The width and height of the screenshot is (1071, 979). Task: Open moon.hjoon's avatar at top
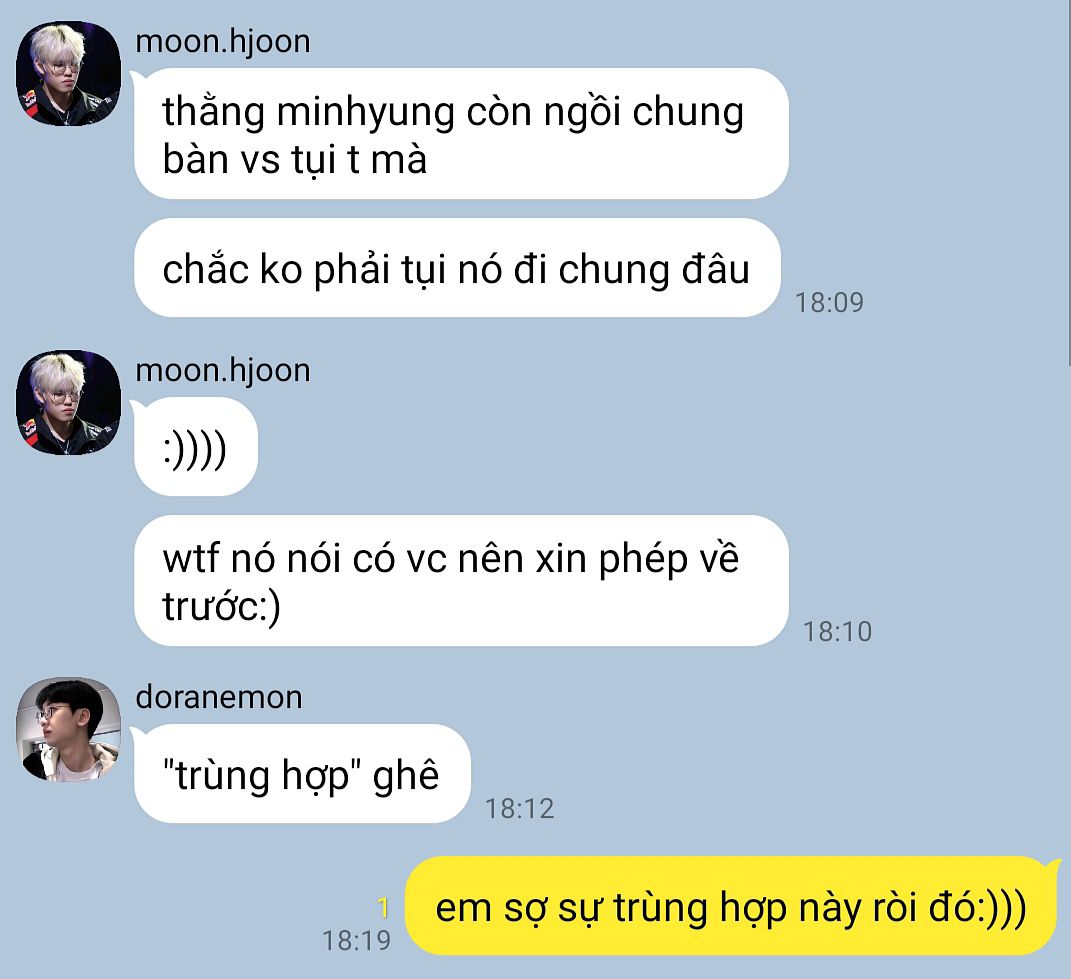[x=68, y=73]
